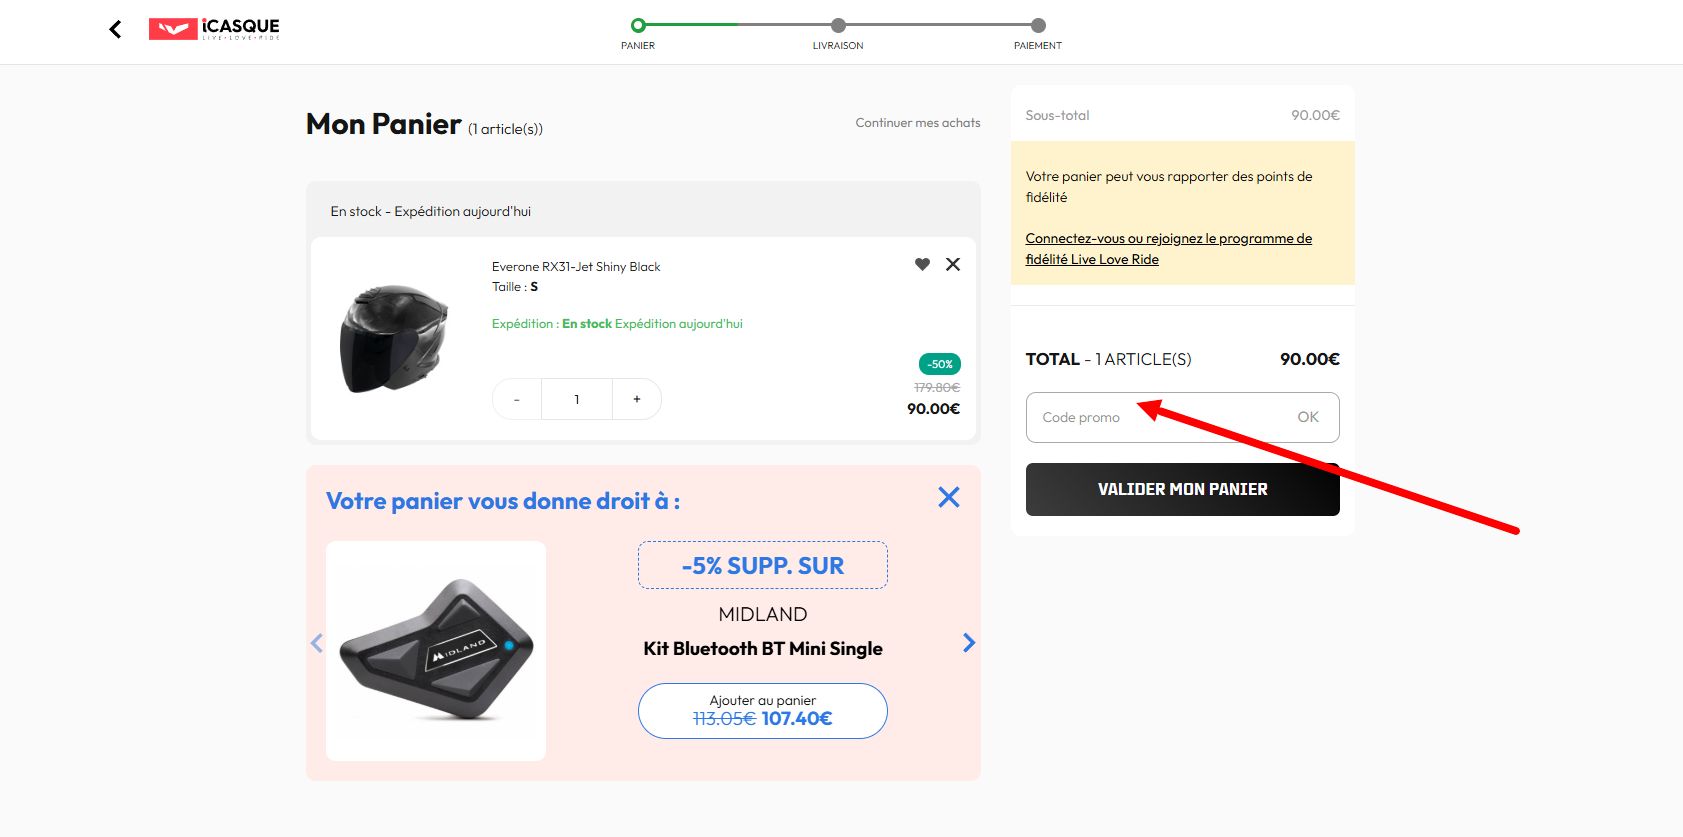Show next offer in carousel

tap(968, 643)
